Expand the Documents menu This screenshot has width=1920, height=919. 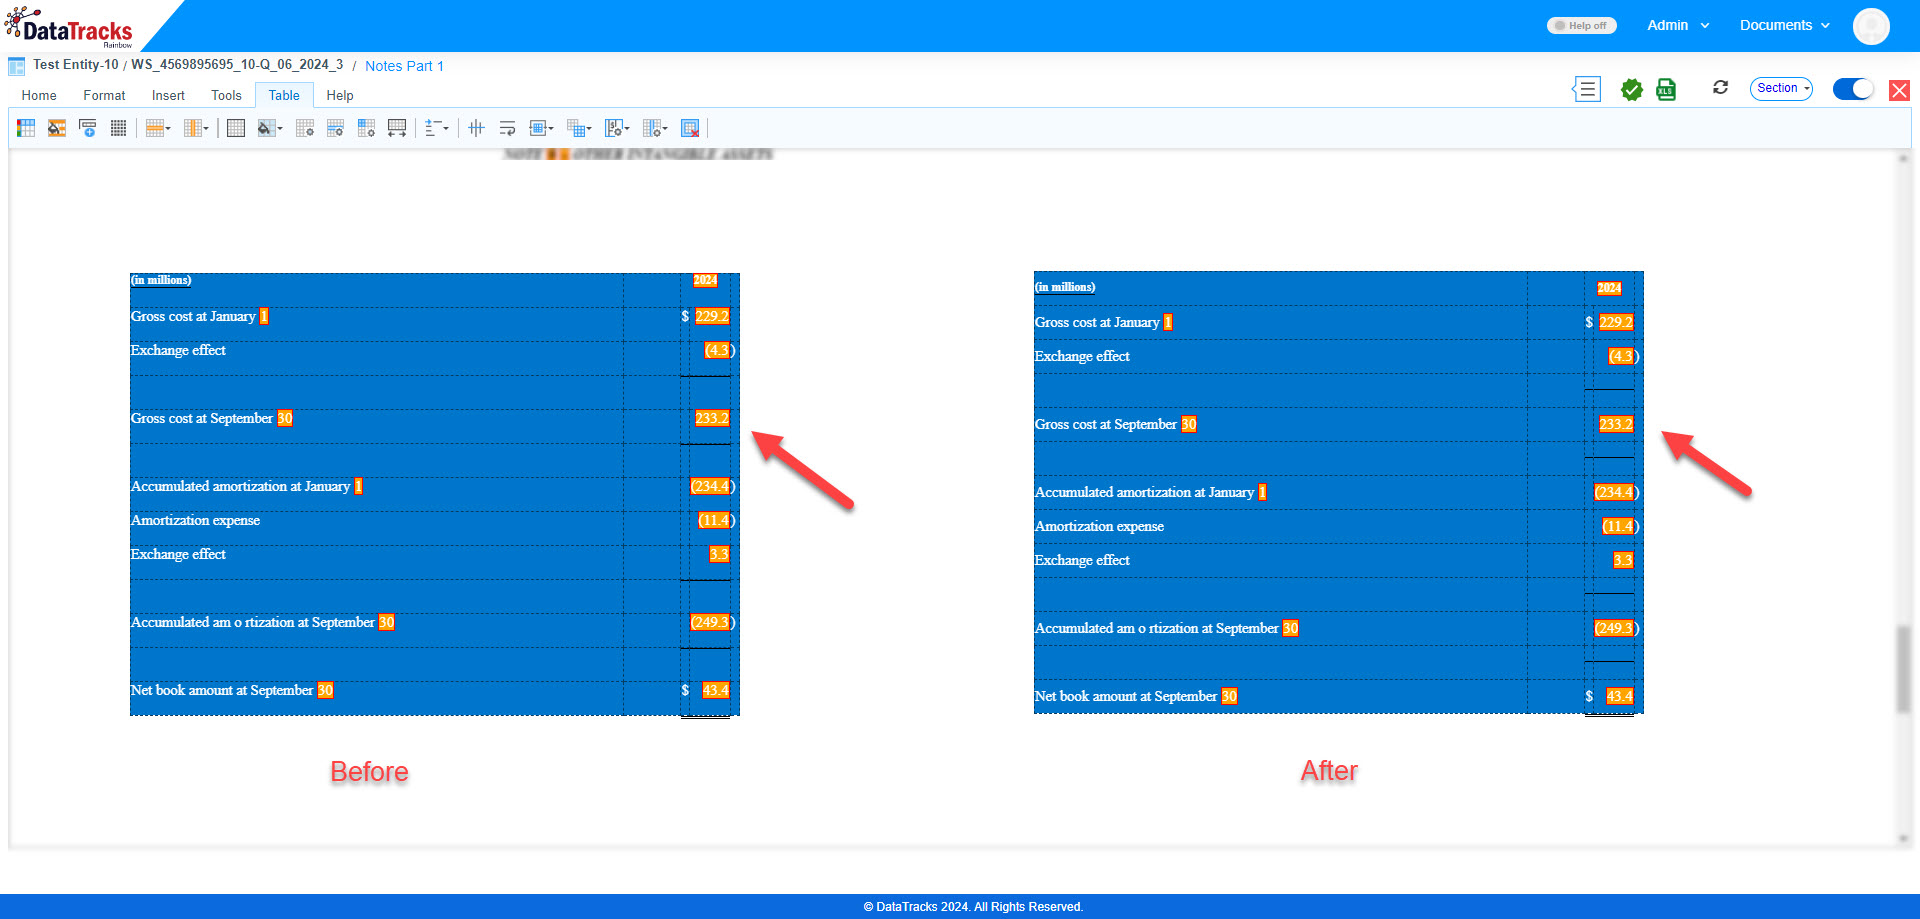click(1785, 26)
